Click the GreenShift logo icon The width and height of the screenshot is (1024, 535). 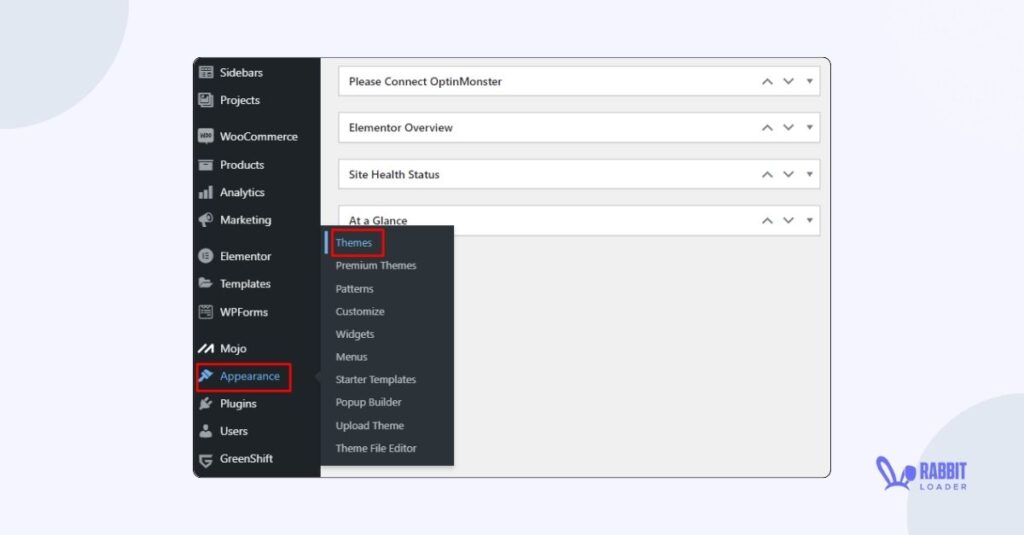coord(206,460)
